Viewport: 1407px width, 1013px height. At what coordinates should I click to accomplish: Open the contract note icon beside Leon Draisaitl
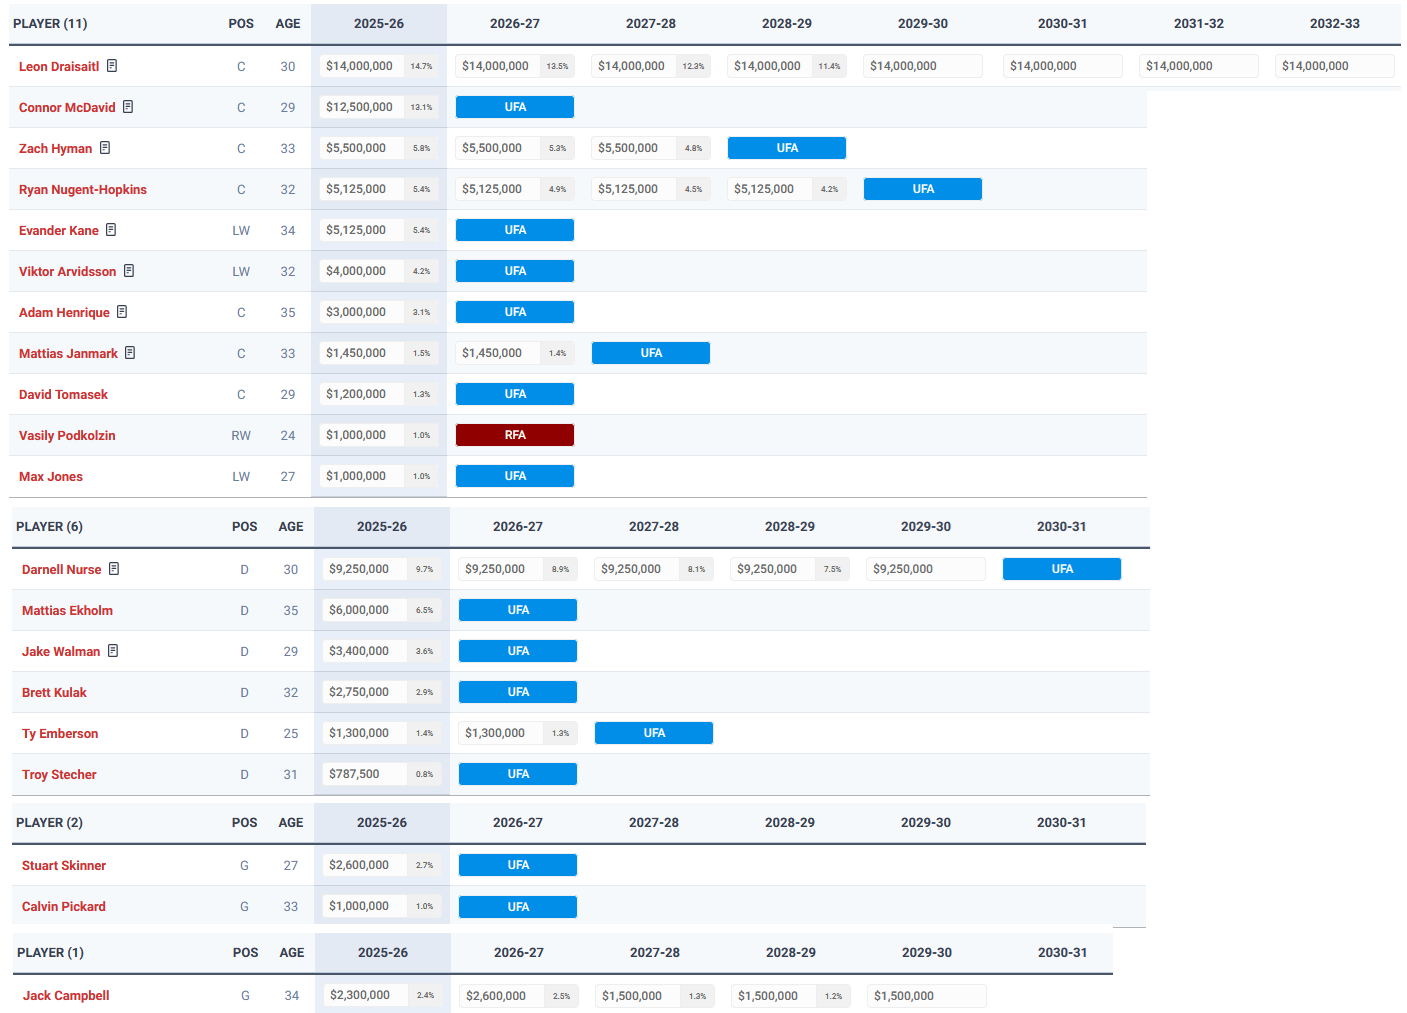point(112,66)
